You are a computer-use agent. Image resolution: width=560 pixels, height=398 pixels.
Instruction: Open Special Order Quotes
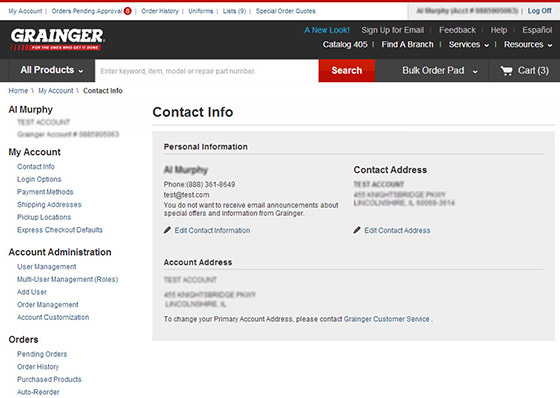coord(285,11)
